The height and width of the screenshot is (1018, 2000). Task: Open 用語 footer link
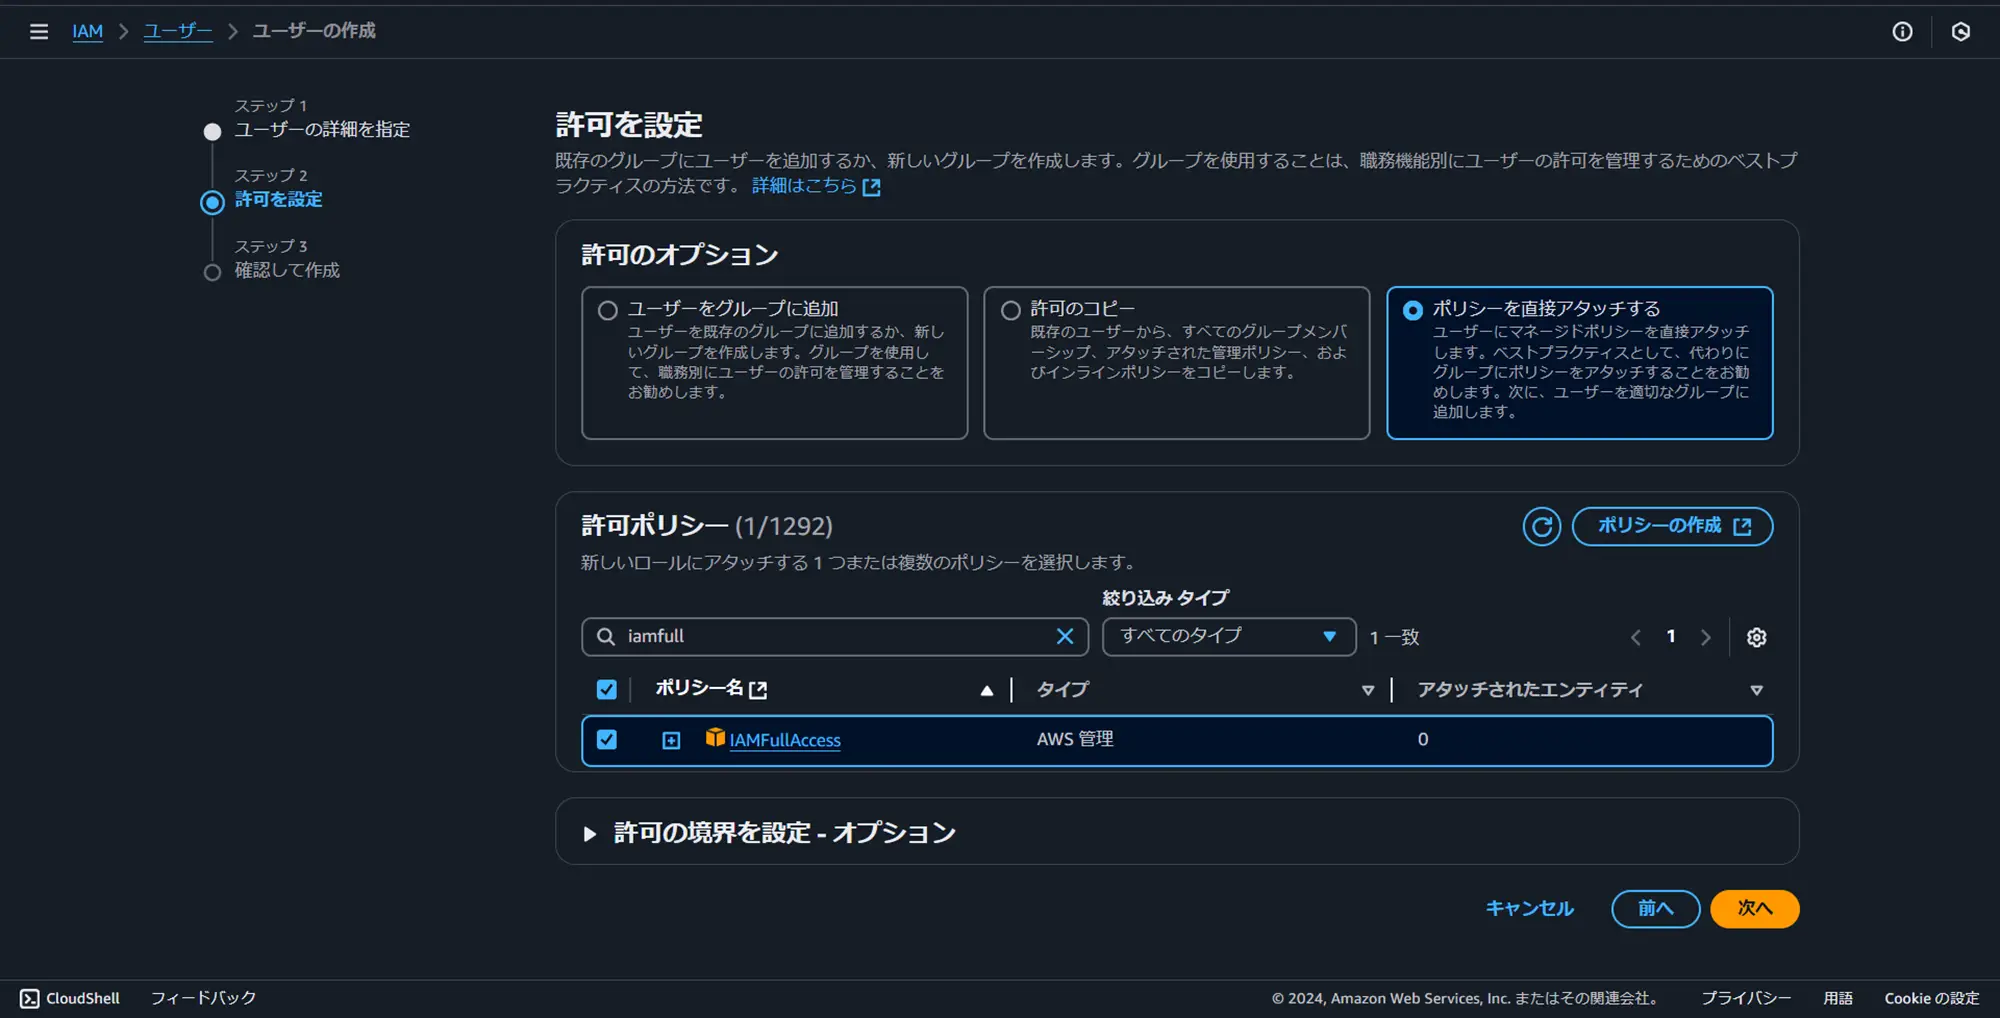click(x=1838, y=998)
